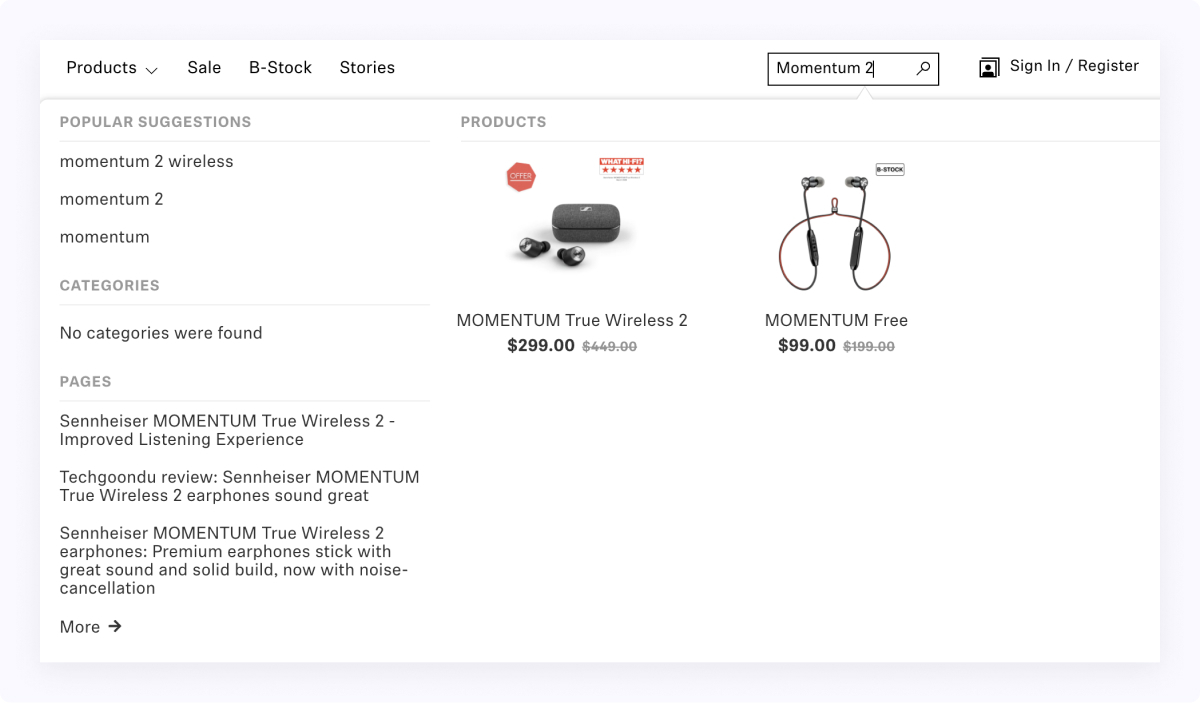Open the MOMENTUM Free product image
The height and width of the screenshot is (703, 1200).
pyautogui.click(x=836, y=230)
